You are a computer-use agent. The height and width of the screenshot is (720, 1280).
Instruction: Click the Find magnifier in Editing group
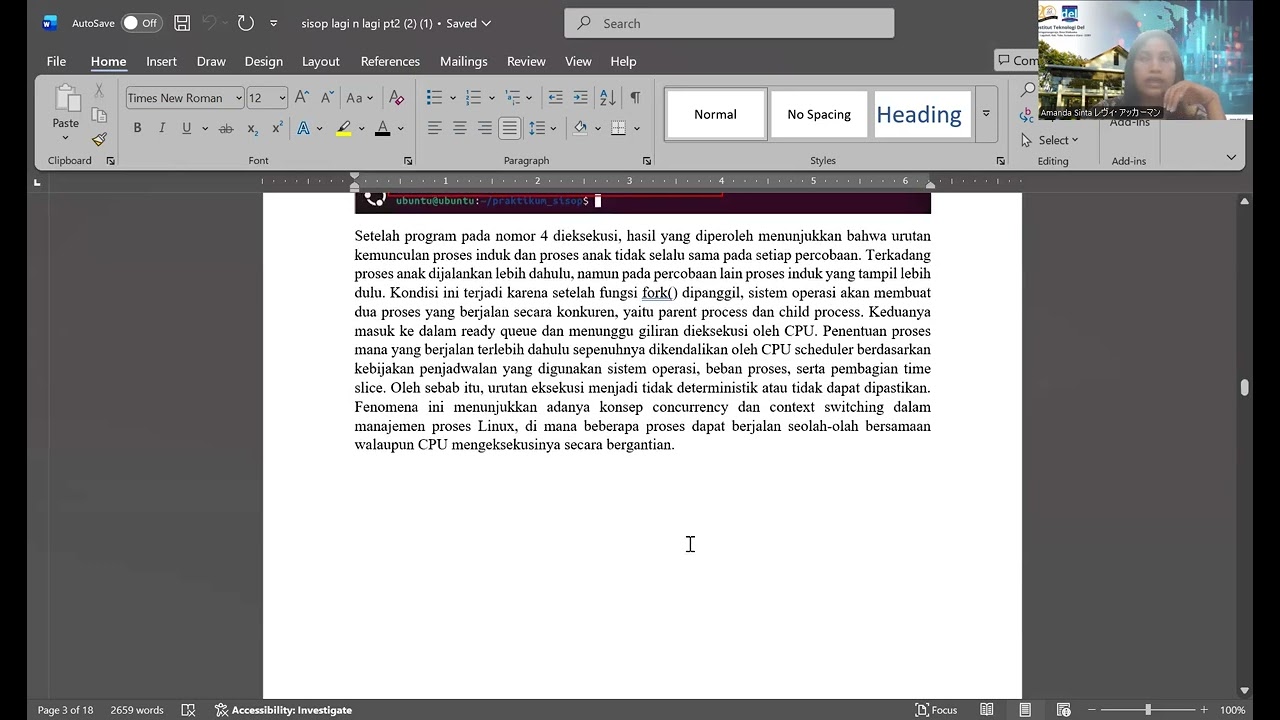tap(1028, 91)
